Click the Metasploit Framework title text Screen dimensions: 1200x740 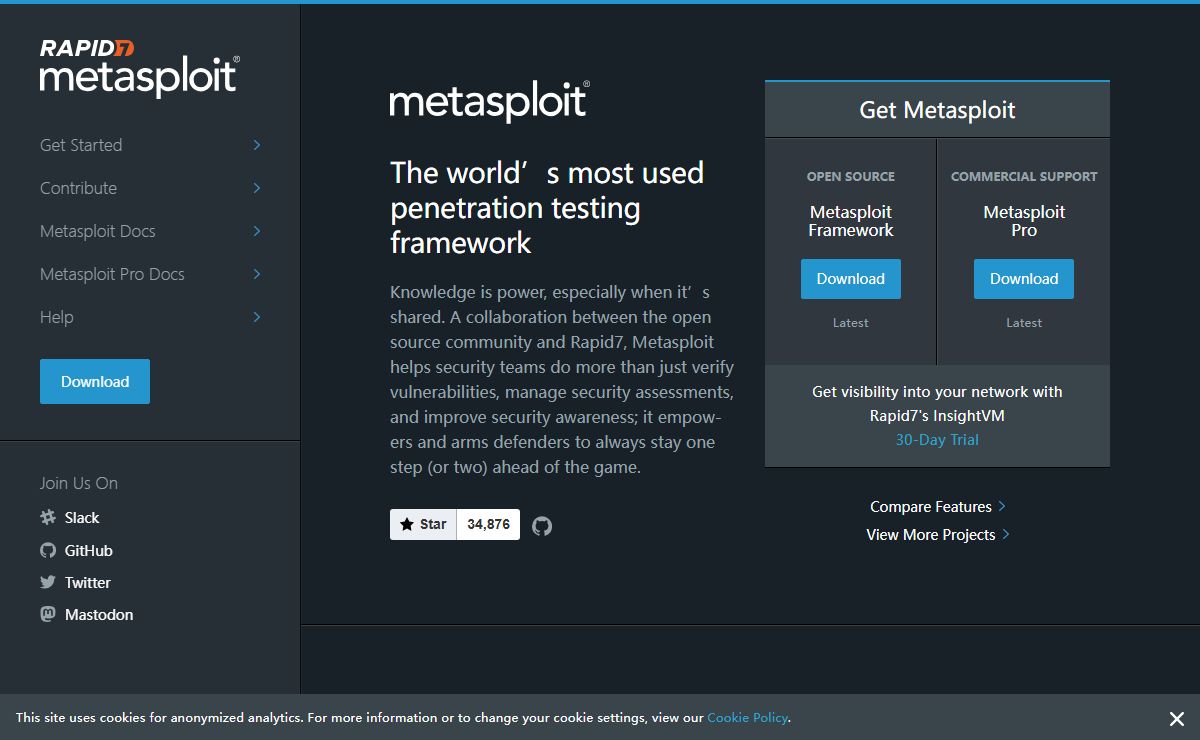click(851, 221)
